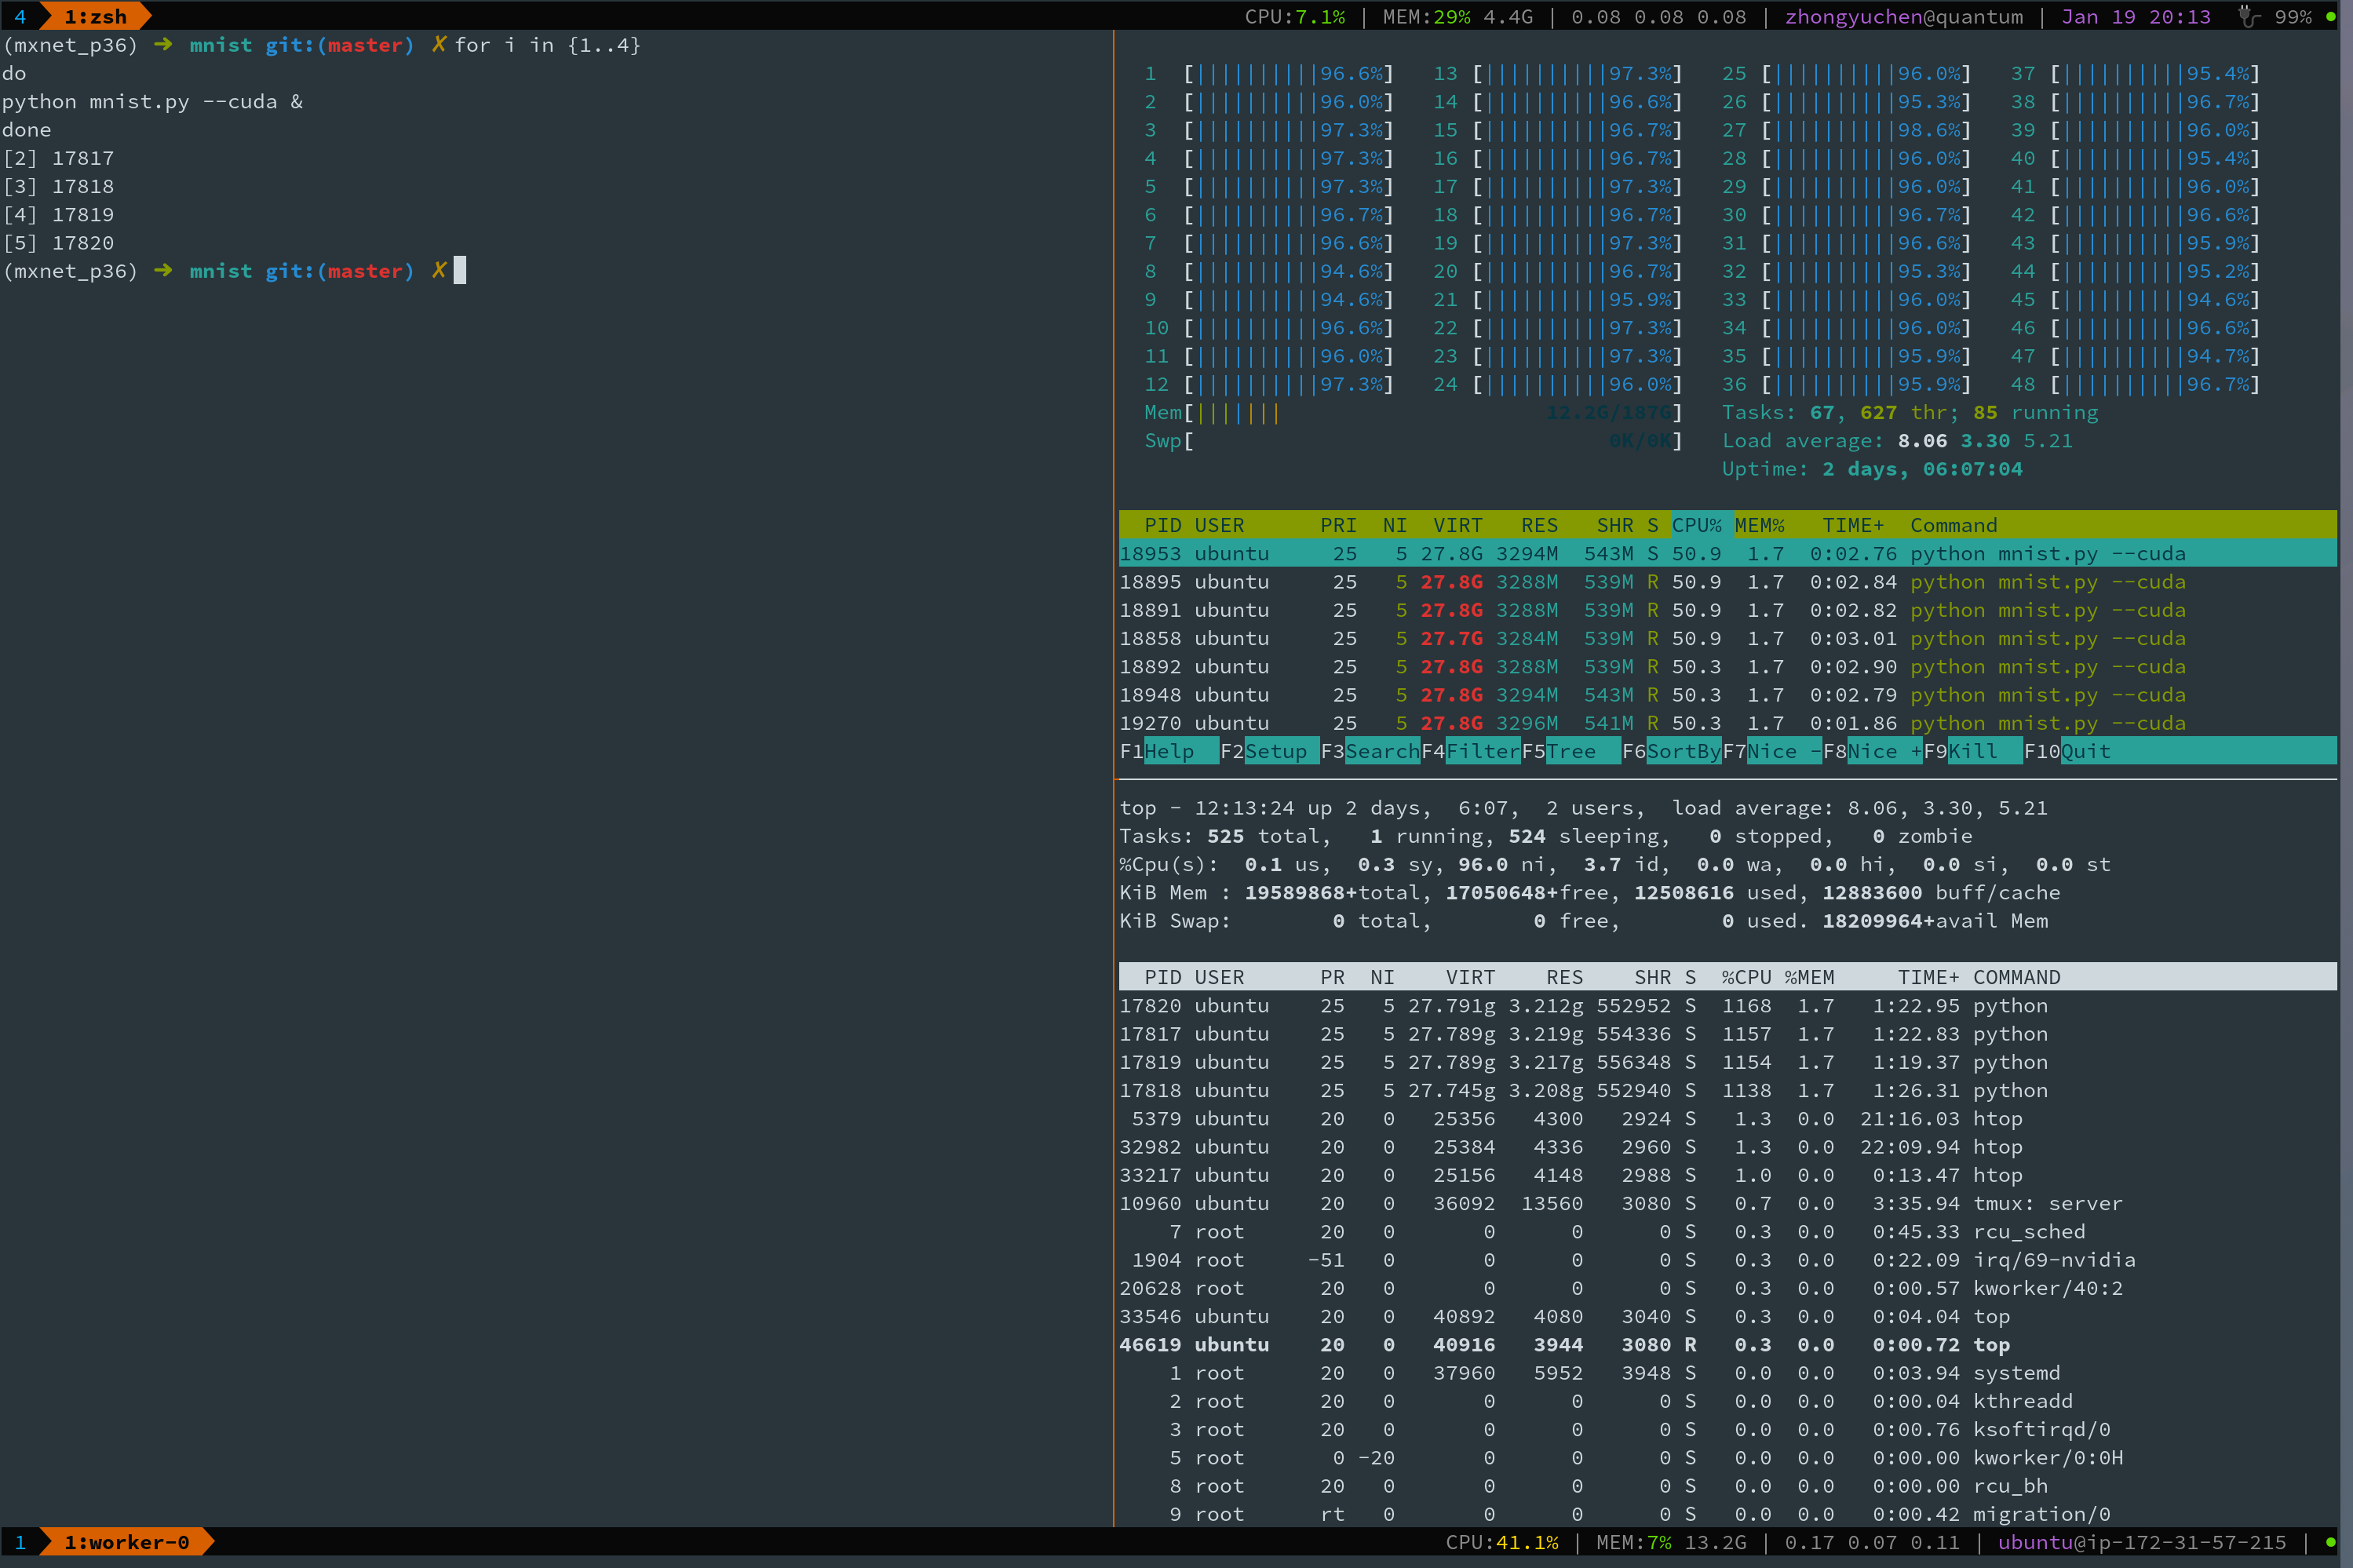
Task: Select the tmux window tab 1:zsh
Action: [x=95, y=16]
